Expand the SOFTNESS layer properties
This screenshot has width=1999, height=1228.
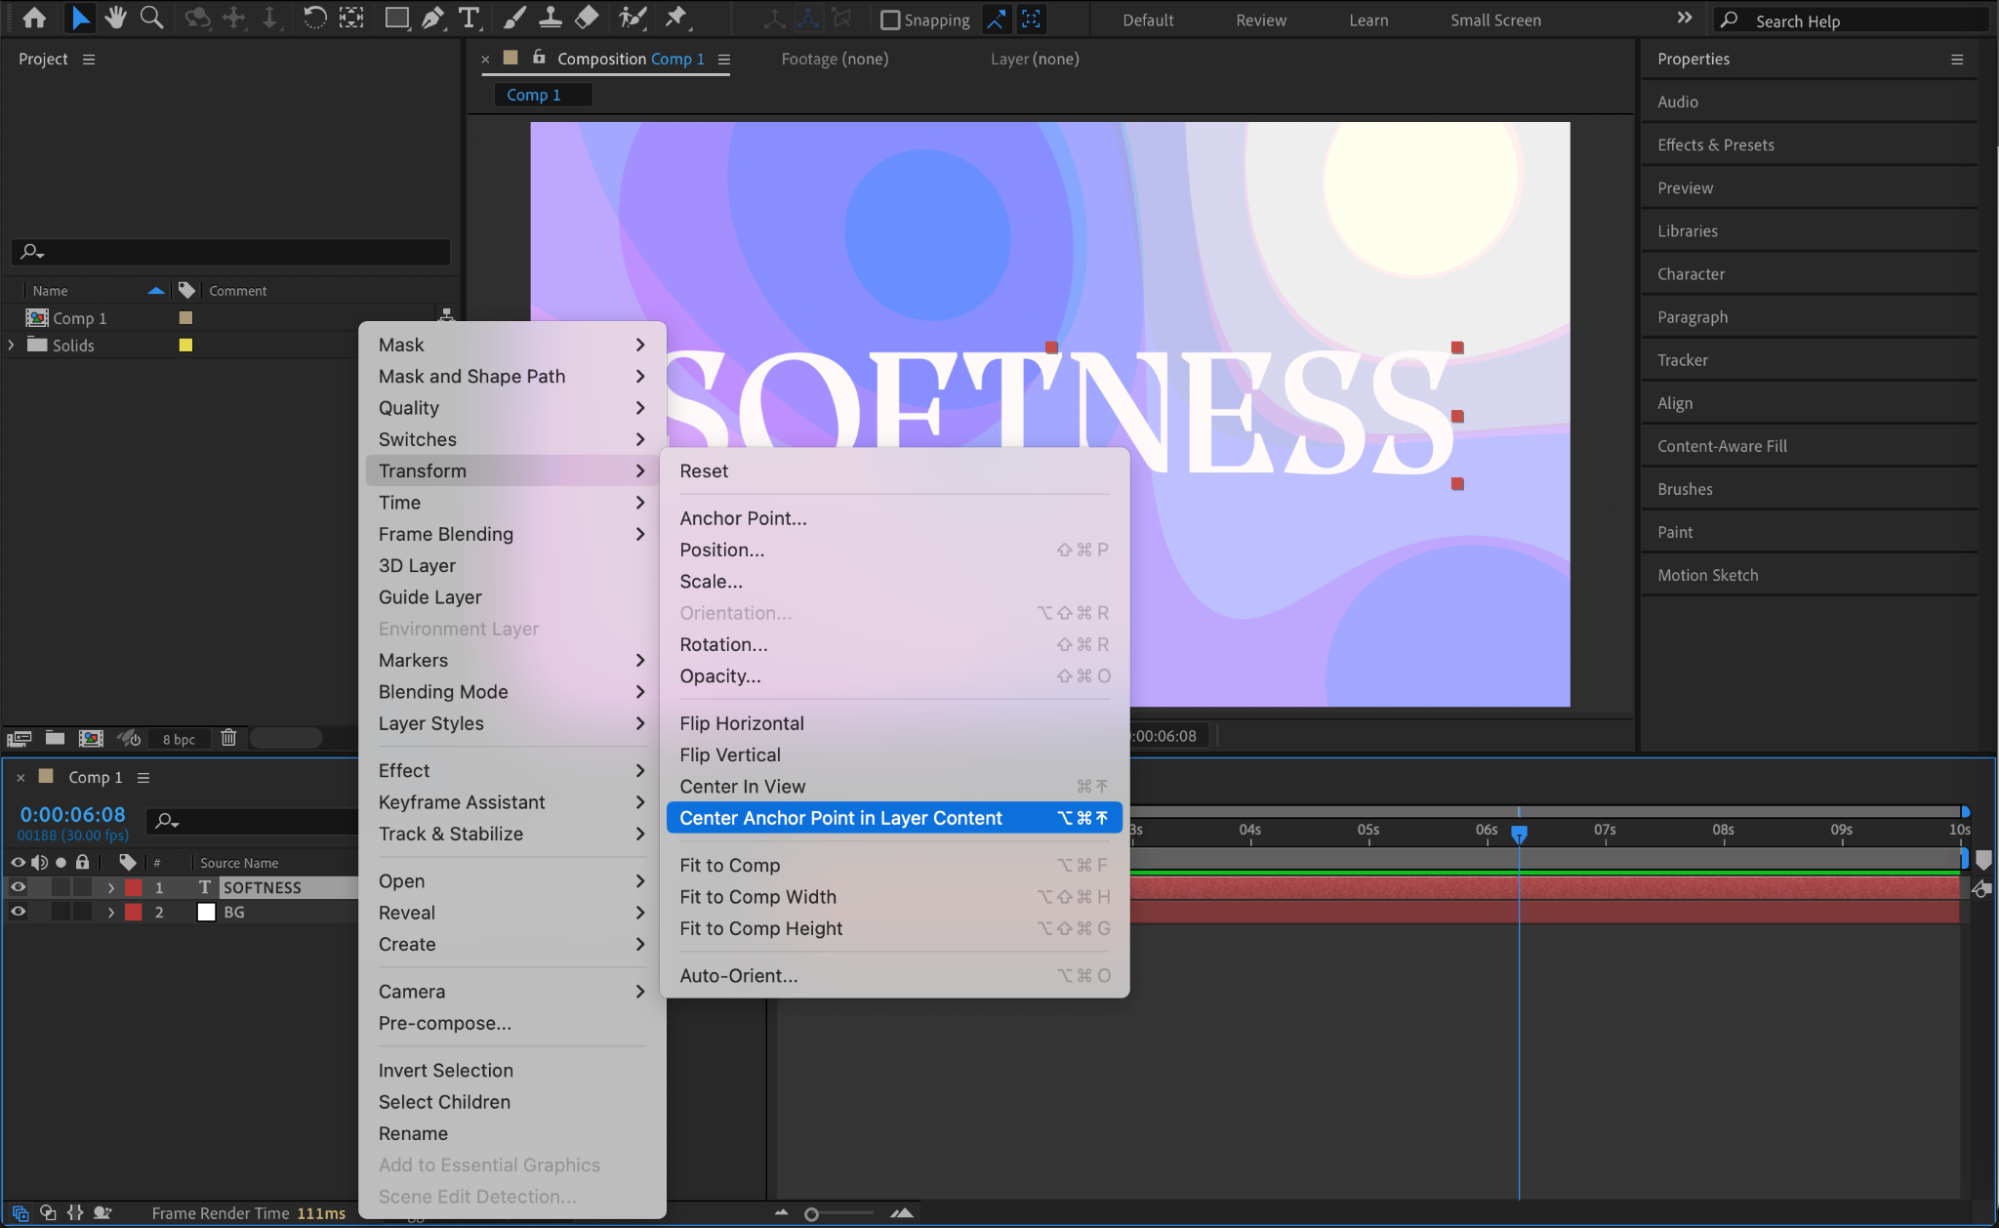pyautogui.click(x=111, y=888)
